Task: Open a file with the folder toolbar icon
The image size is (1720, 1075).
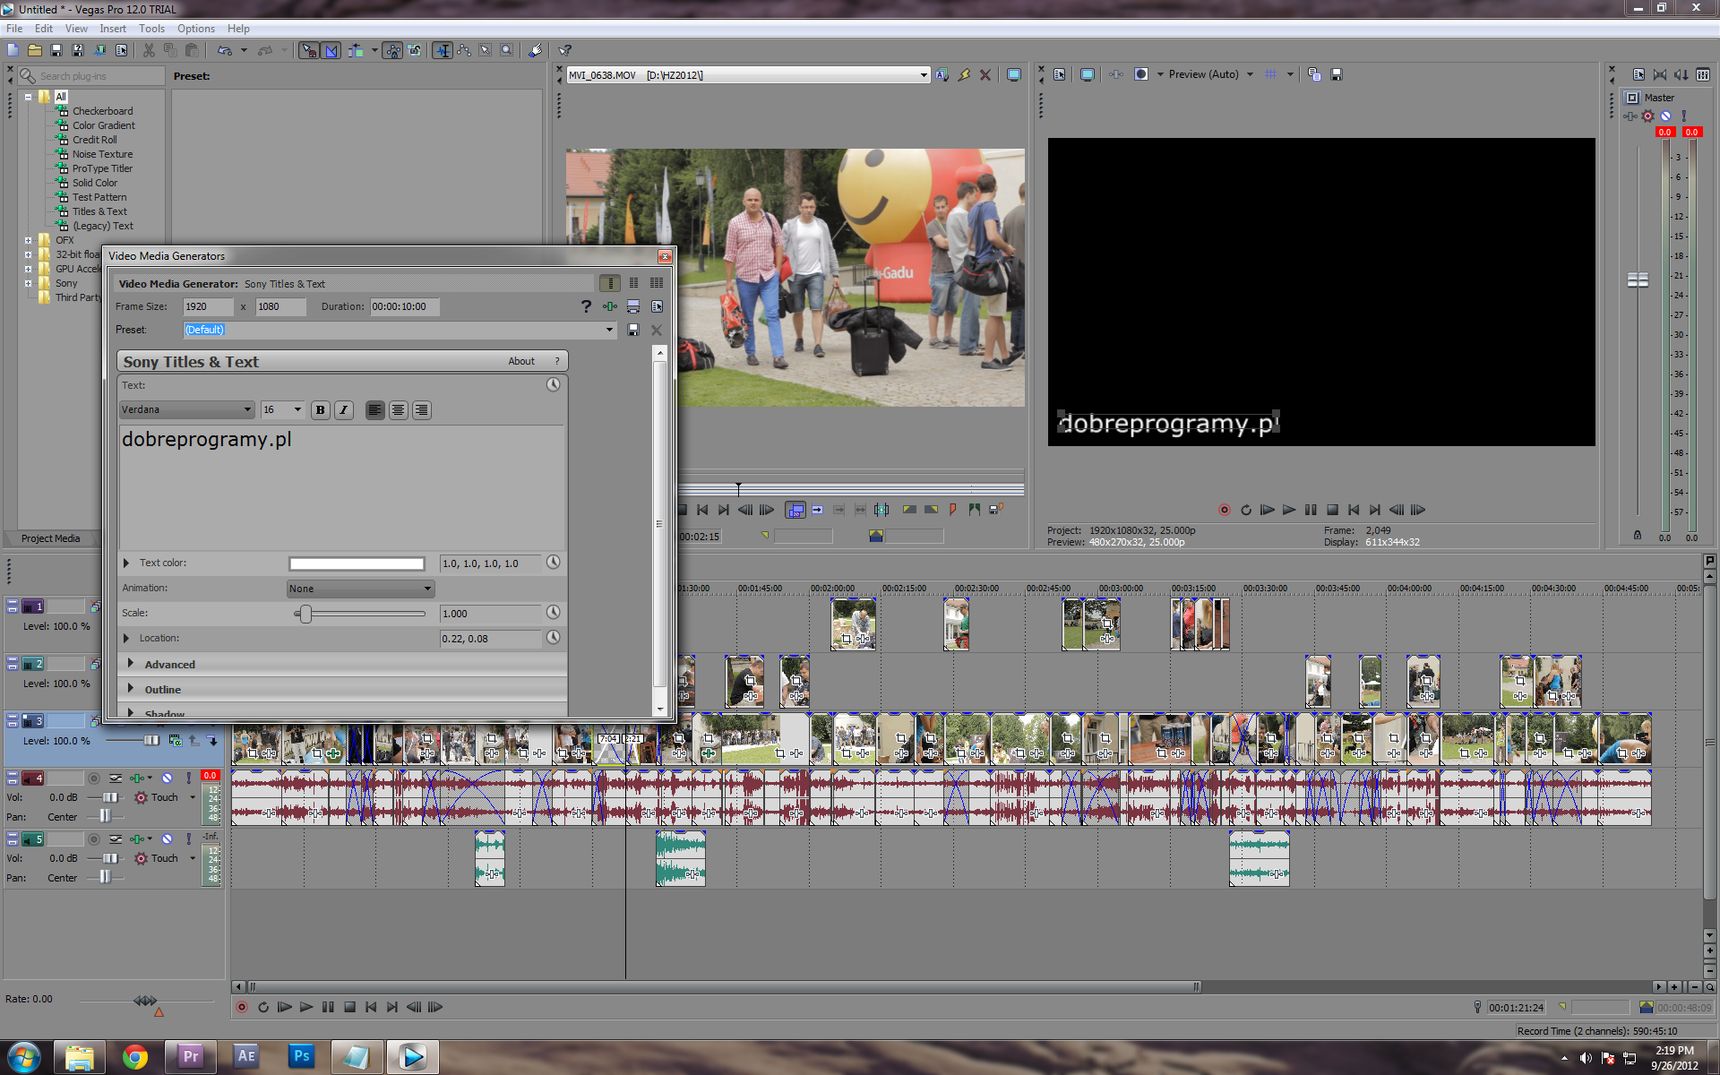Action: [x=35, y=50]
